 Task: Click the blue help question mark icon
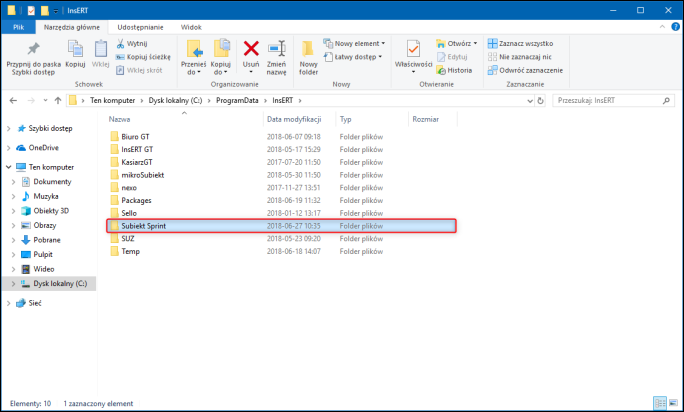[675, 27]
